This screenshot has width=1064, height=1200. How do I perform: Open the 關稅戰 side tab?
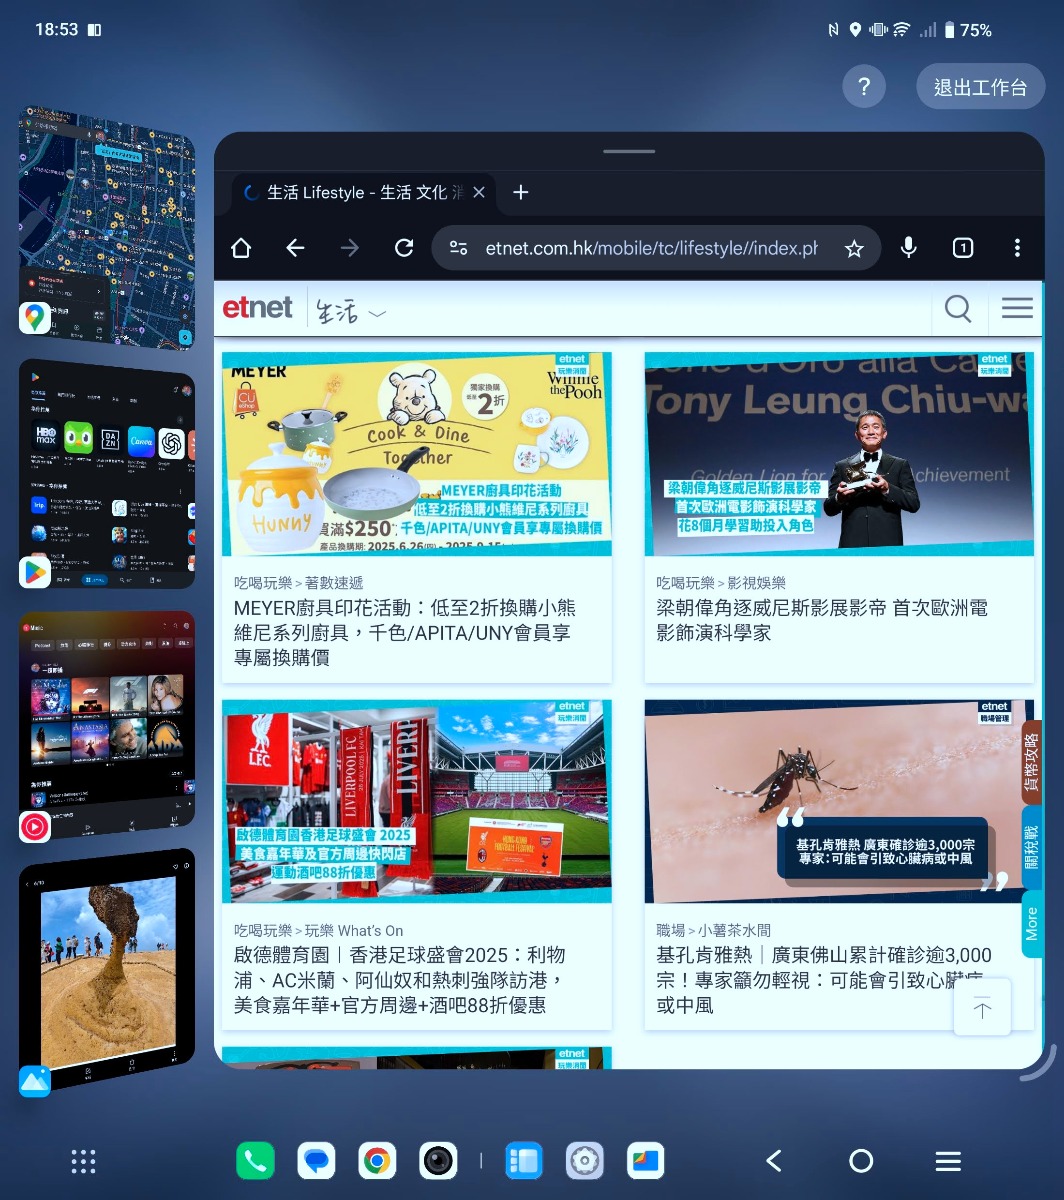(x=1032, y=847)
